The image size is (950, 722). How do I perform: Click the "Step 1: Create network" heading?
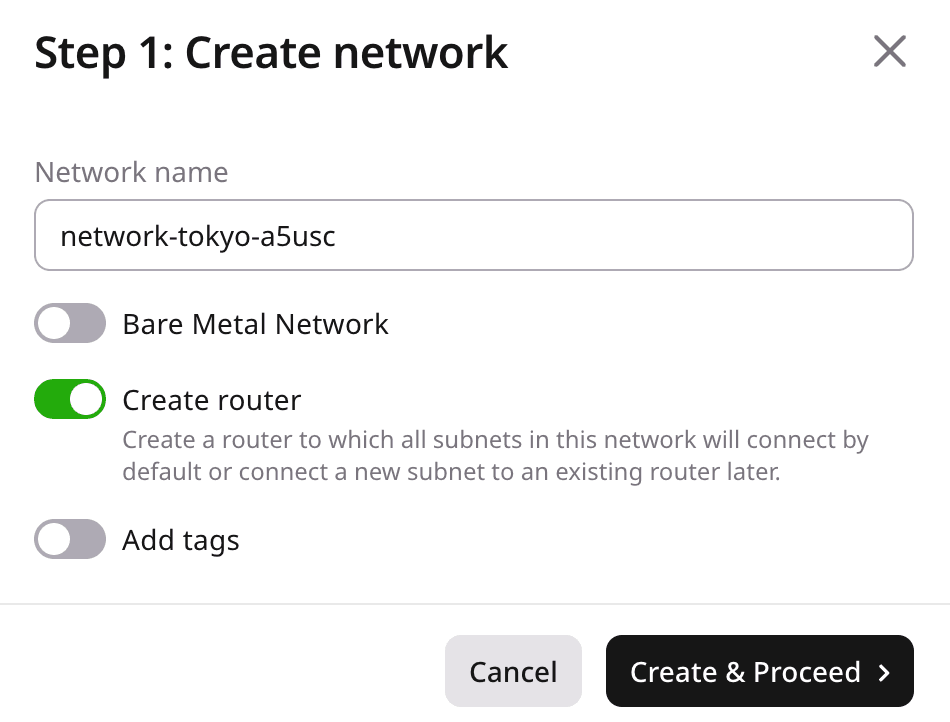pyautogui.click(x=271, y=52)
